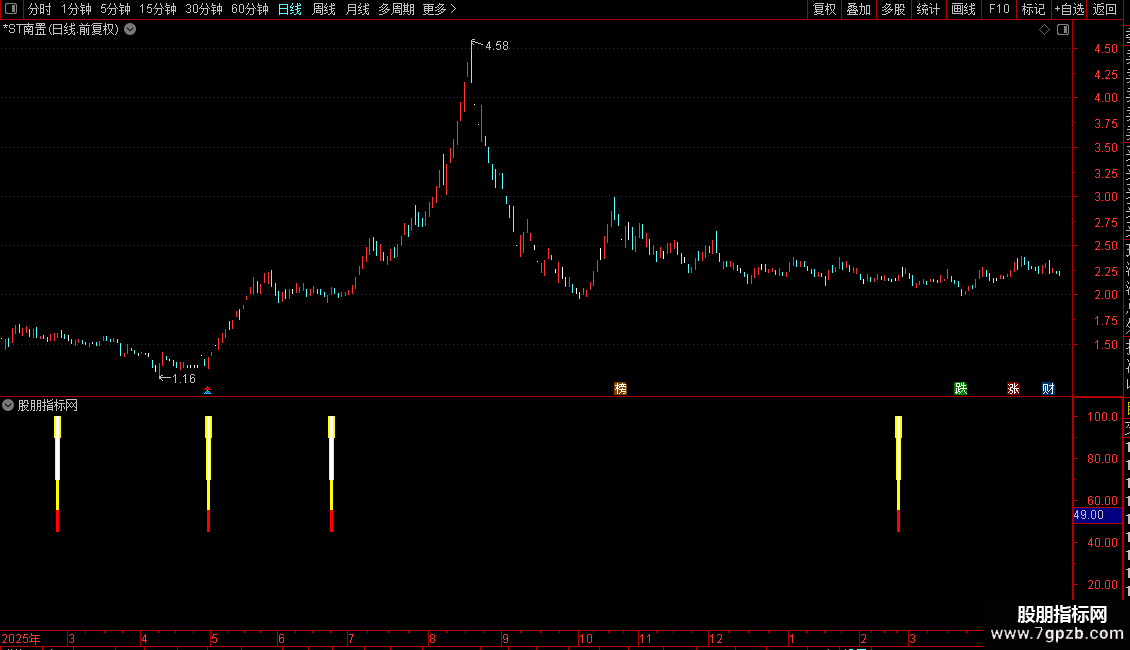Select the 60分钟 period tab
The image size is (1130, 650).
[249, 9]
